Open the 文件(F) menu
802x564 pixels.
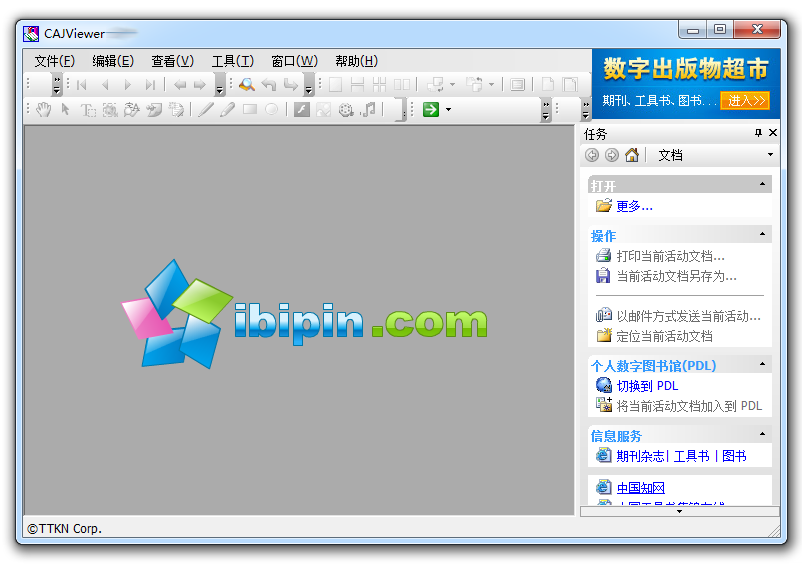coord(54,61)
